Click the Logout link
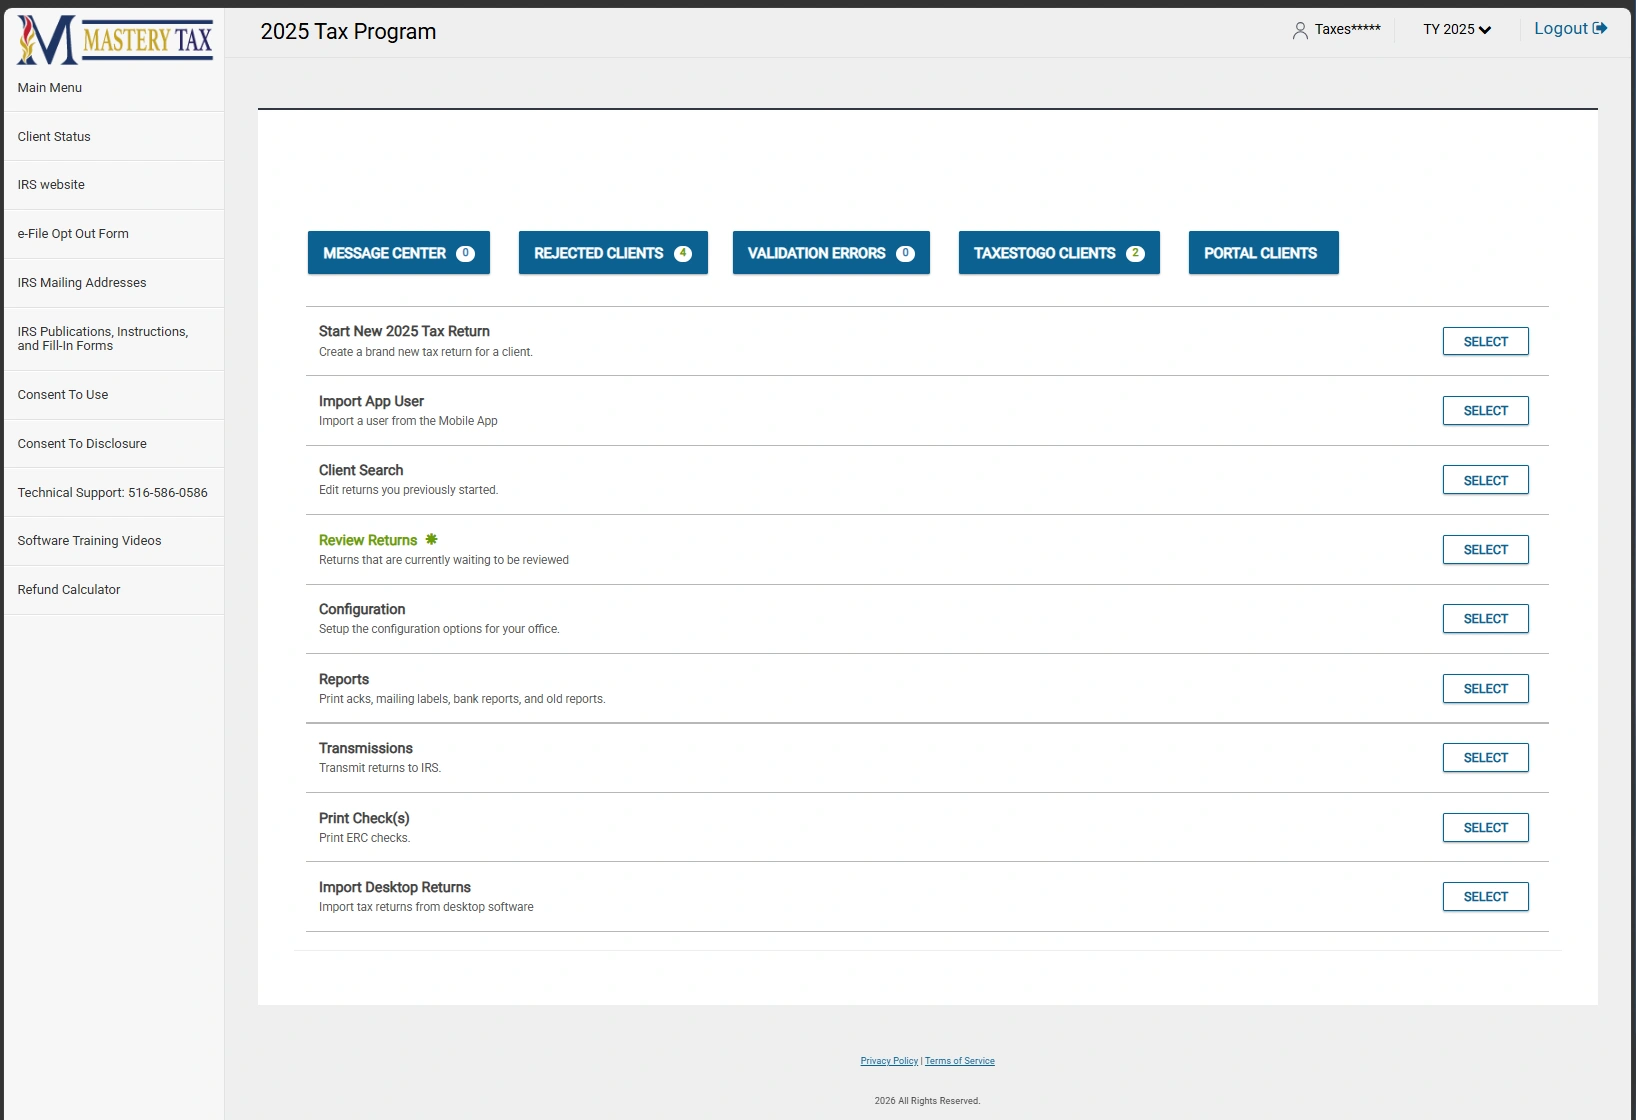This screenshot has height=1120, width=1636. coord(1570,29)
